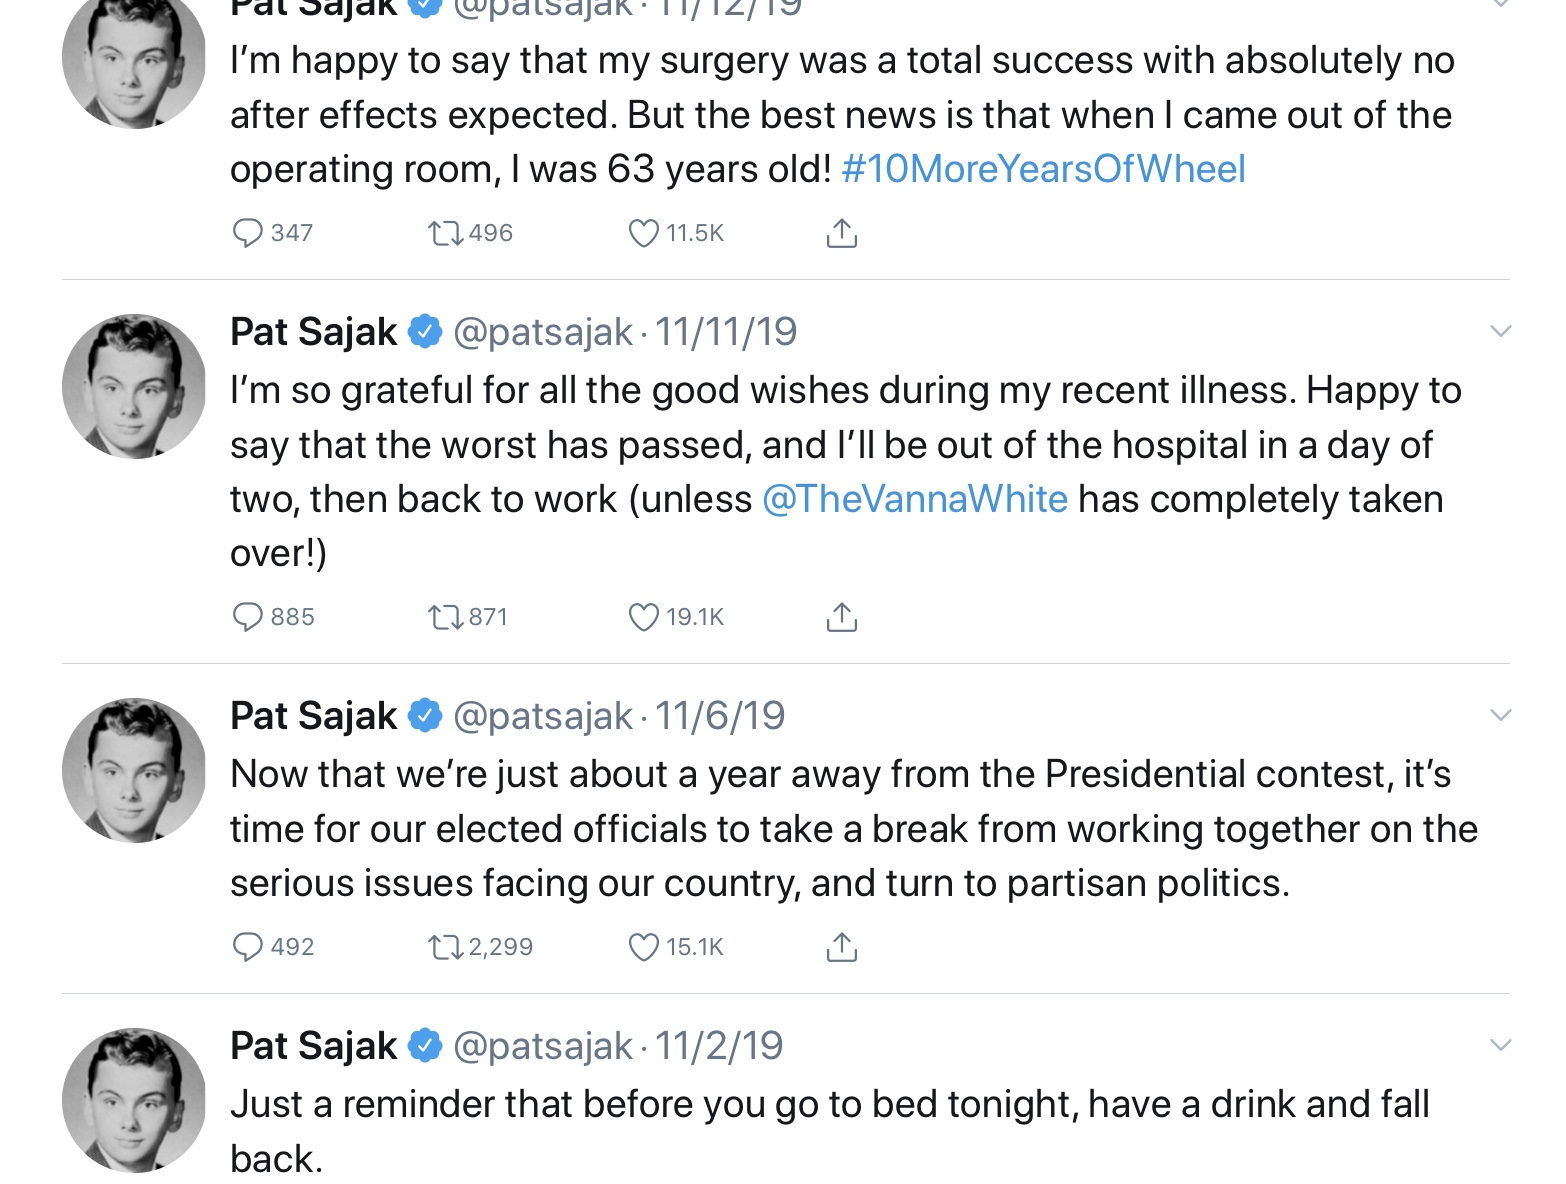Like the tweet with 19.1K likes
Screen dimensions: 1566x1184
coord(643,617)
